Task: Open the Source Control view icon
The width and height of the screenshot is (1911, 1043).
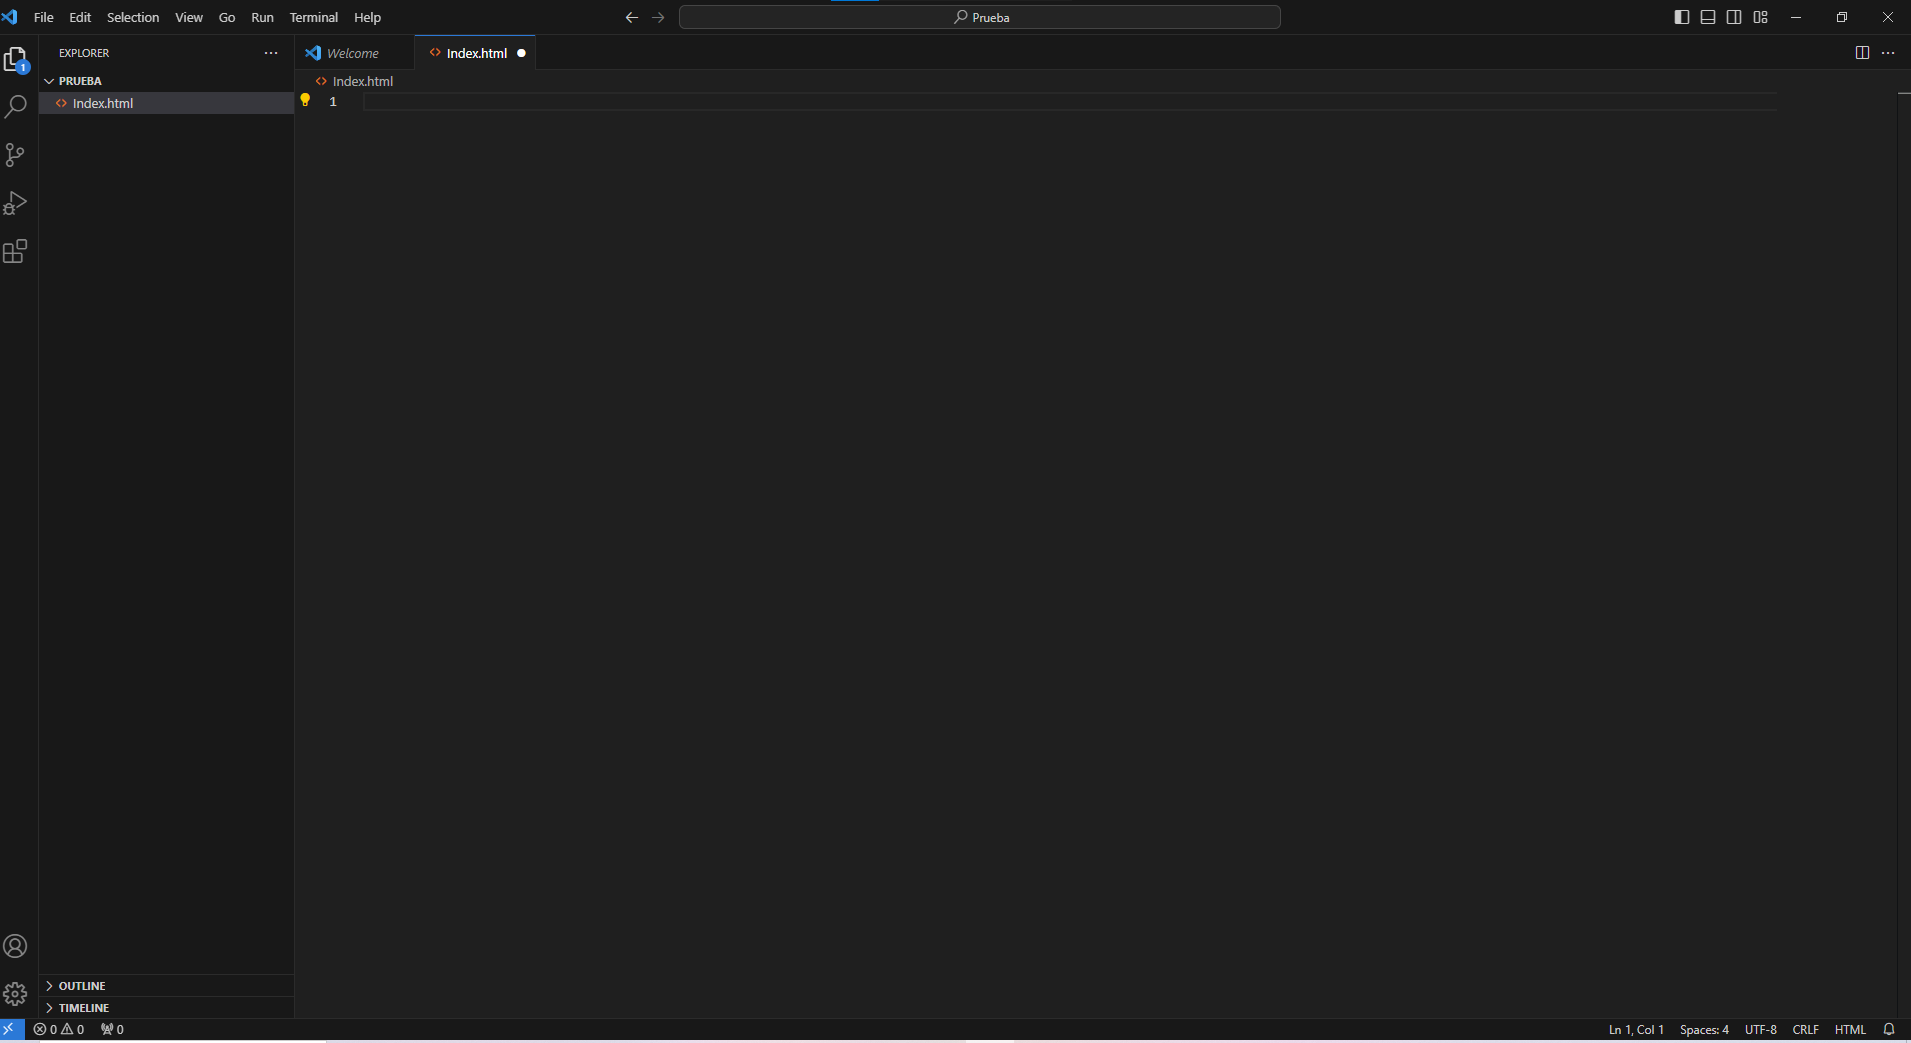Action: click(15, 155)
